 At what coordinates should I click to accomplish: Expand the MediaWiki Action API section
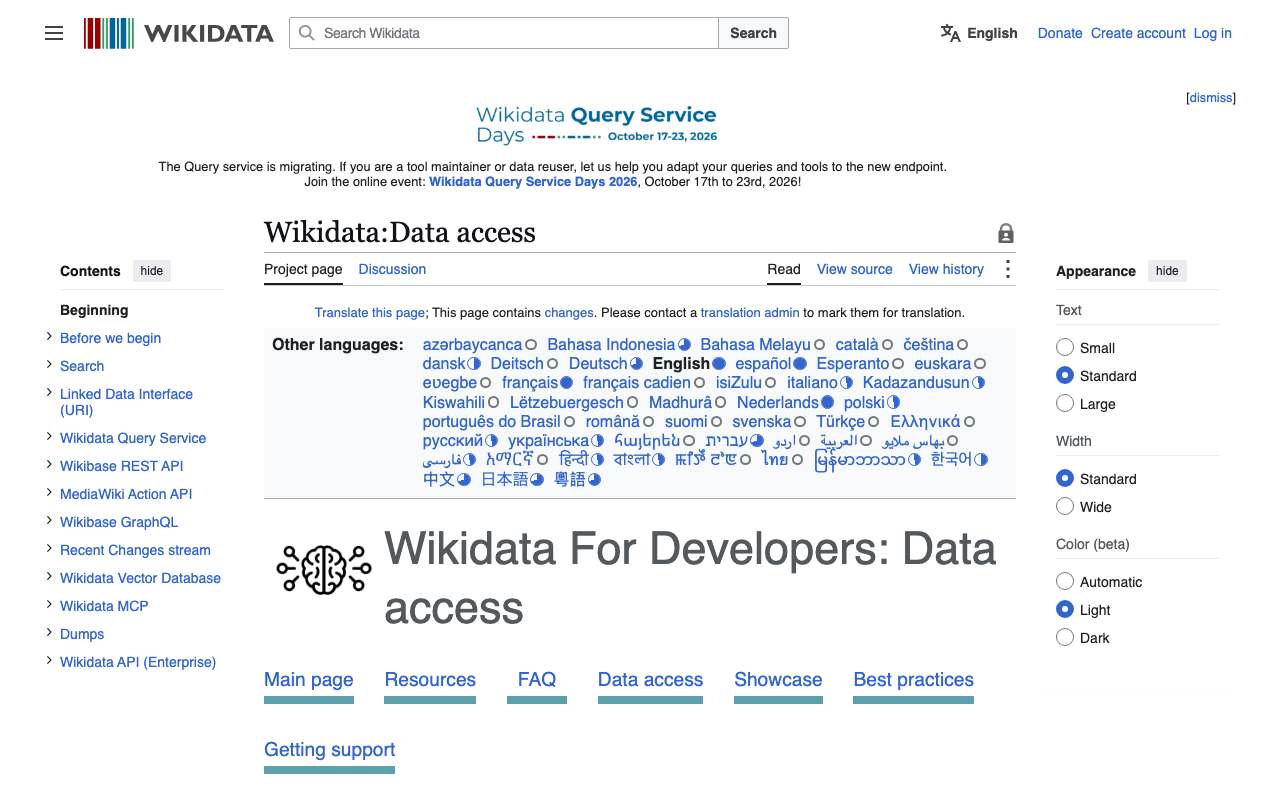[x=49, y=493]
